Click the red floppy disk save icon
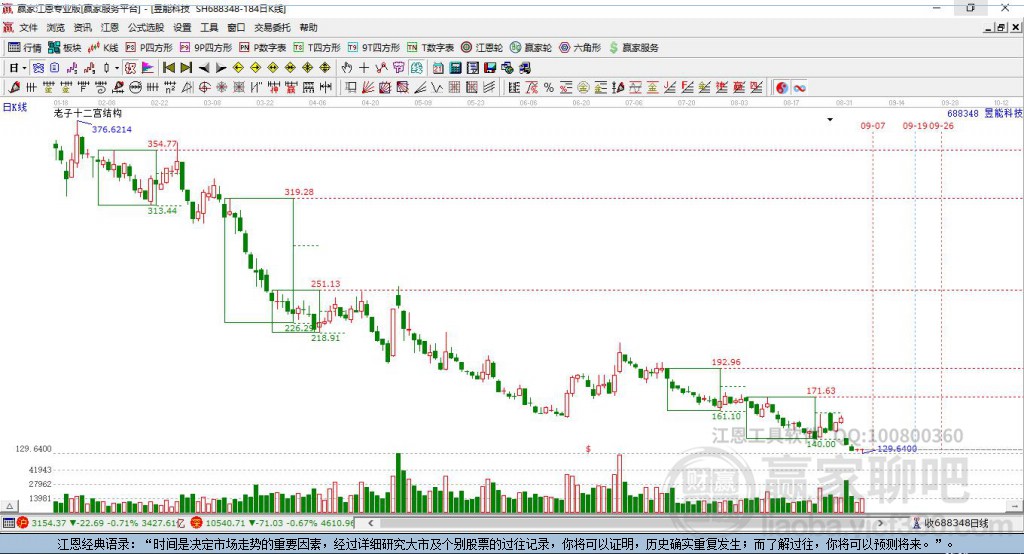1024x554 pixels. click(x=490, y=68)
